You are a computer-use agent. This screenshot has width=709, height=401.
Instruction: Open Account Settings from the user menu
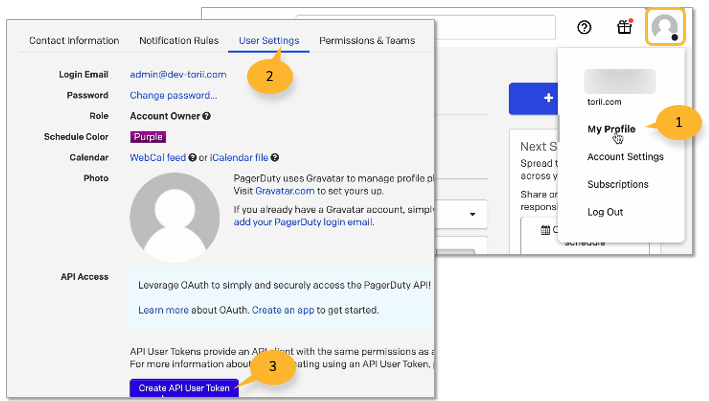625,157
